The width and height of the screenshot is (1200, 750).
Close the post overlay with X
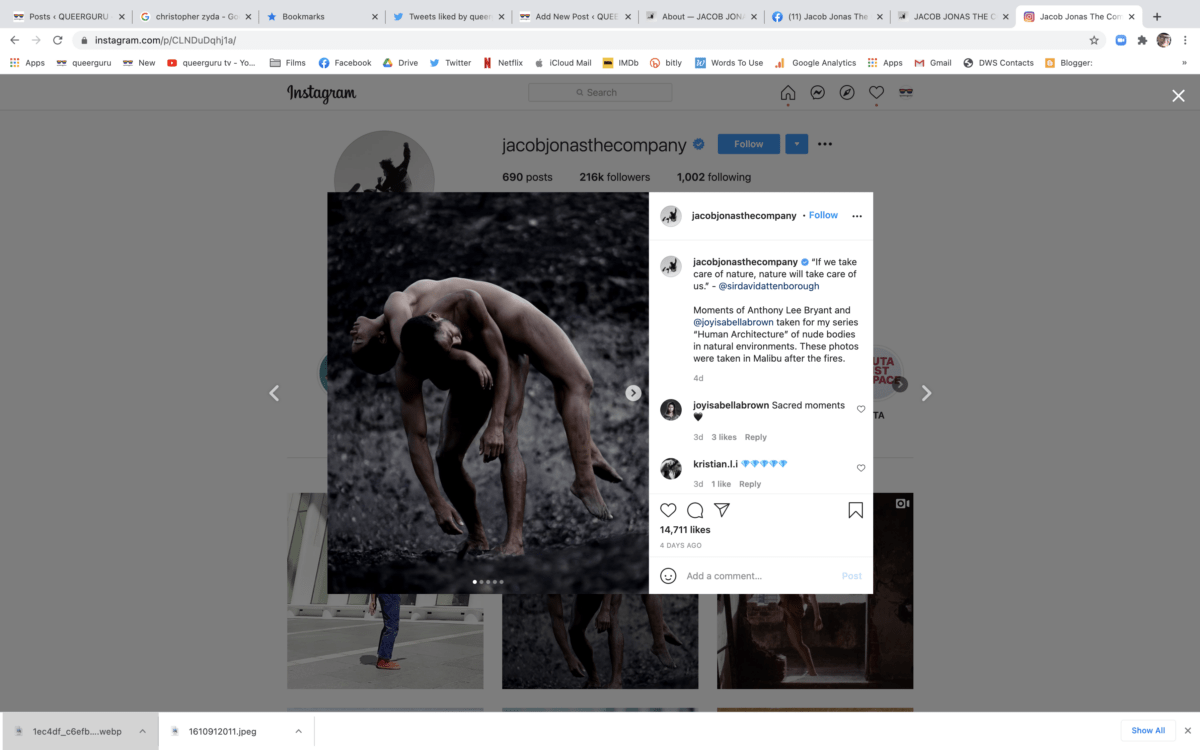click(x=1178, y=96)
